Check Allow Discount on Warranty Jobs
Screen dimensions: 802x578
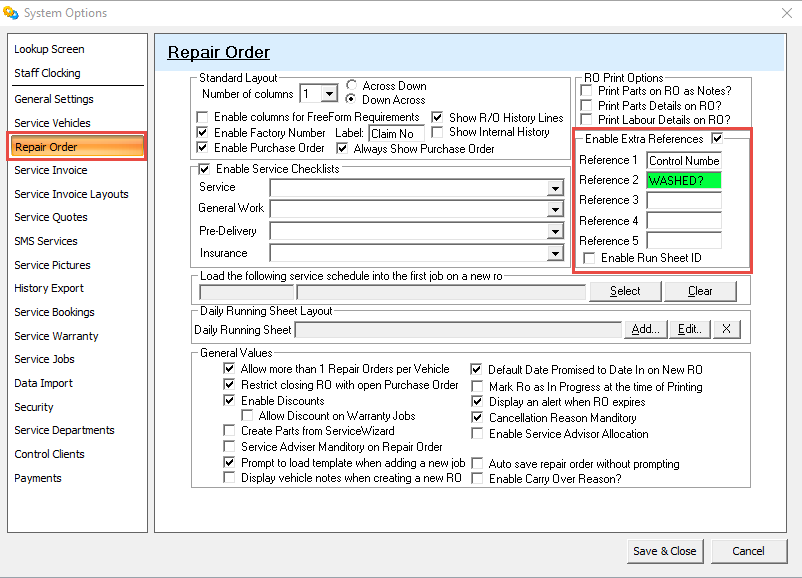coord(247,415)
